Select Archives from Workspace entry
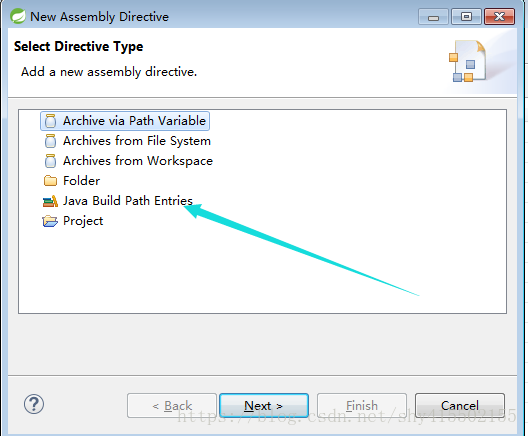The width and height of the screenshot is (528, 436). [128, 161]
